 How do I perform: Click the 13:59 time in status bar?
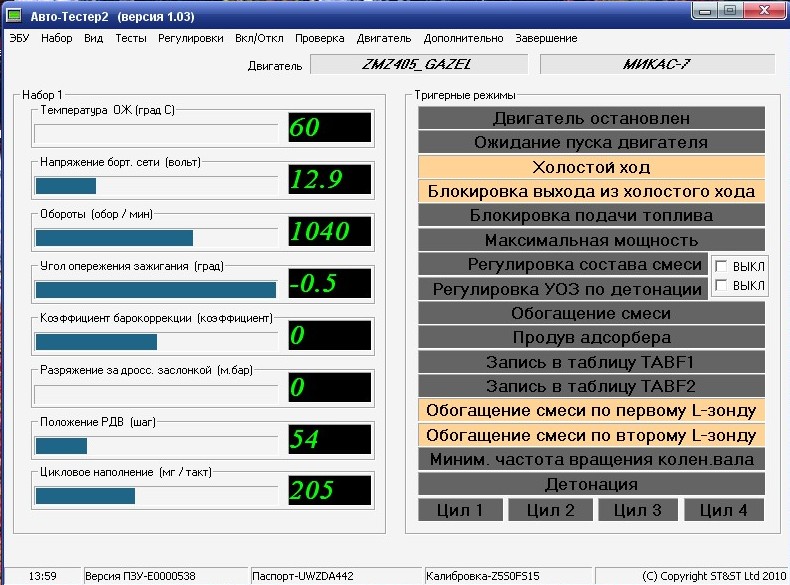coord(42,576)
